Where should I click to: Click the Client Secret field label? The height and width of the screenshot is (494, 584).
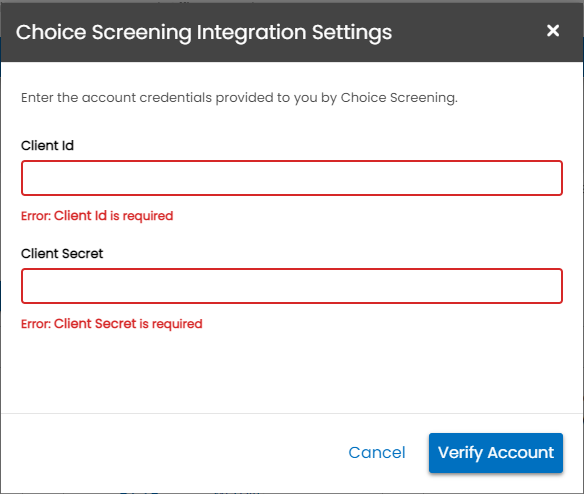(62, 253)
